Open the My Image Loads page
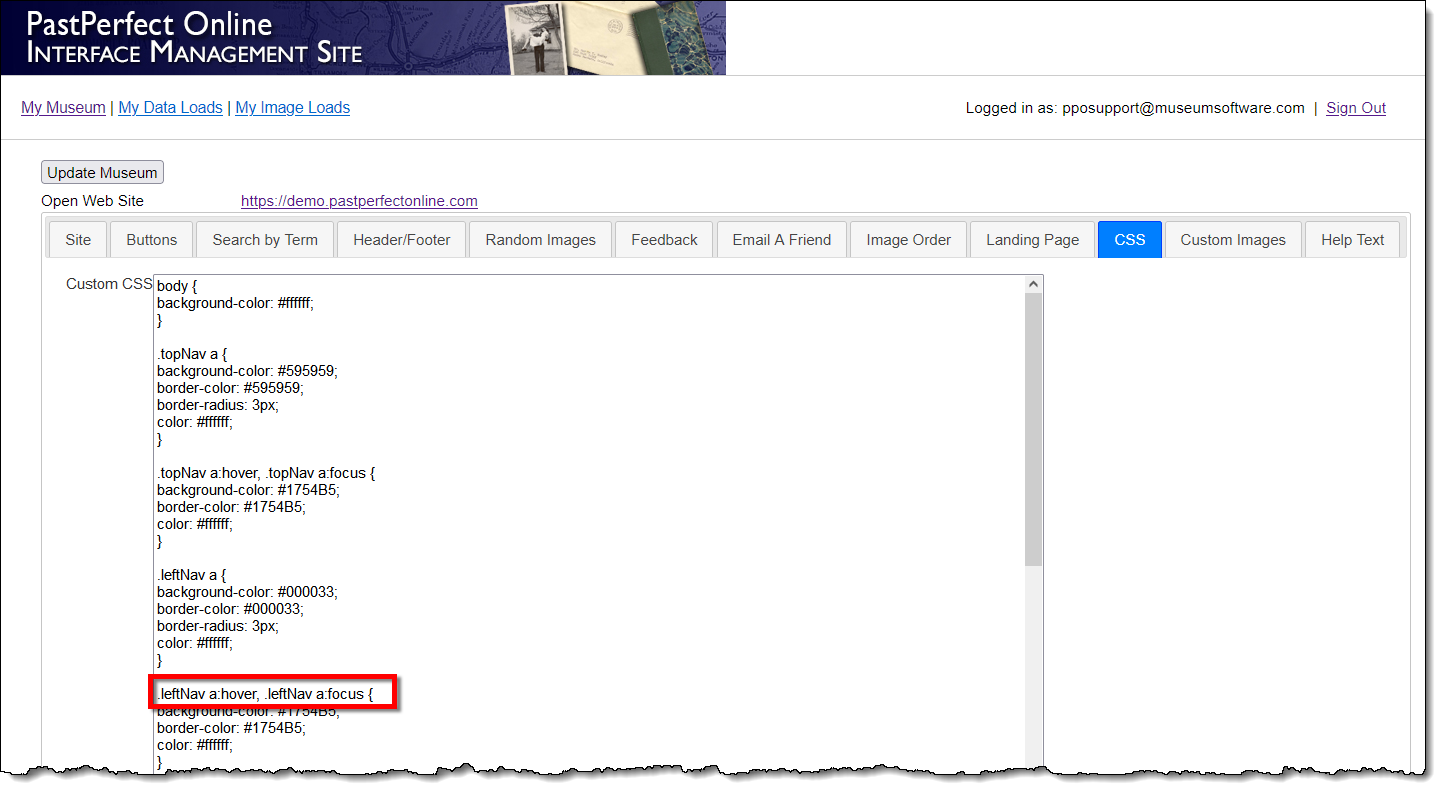 point(292,107)
